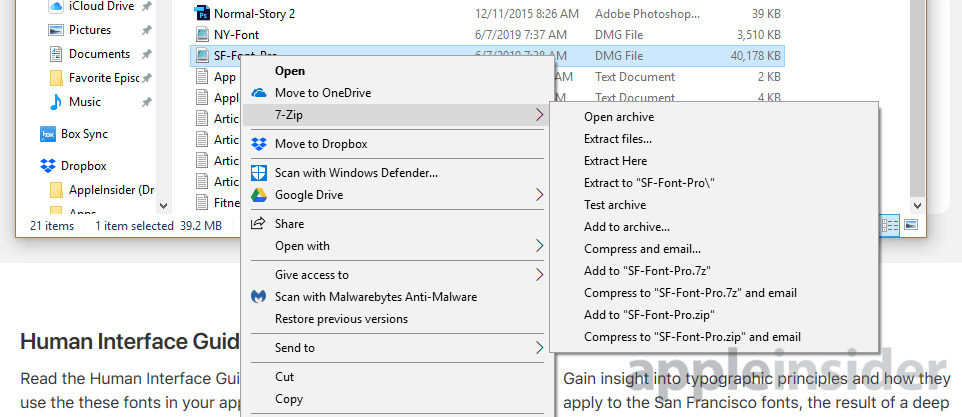
Task: Expand the Send to submenu arrow
Action: (540, 348)
